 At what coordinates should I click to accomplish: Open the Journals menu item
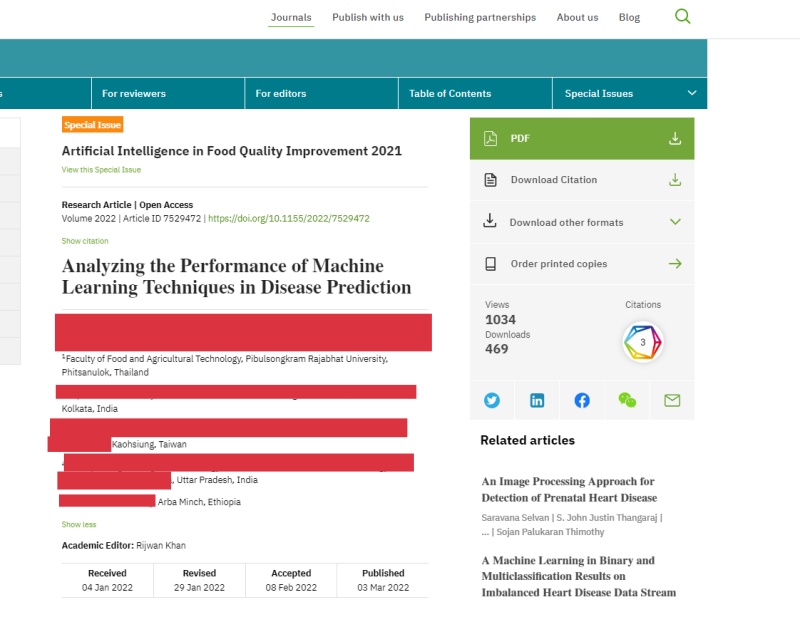tap(291, 17)
